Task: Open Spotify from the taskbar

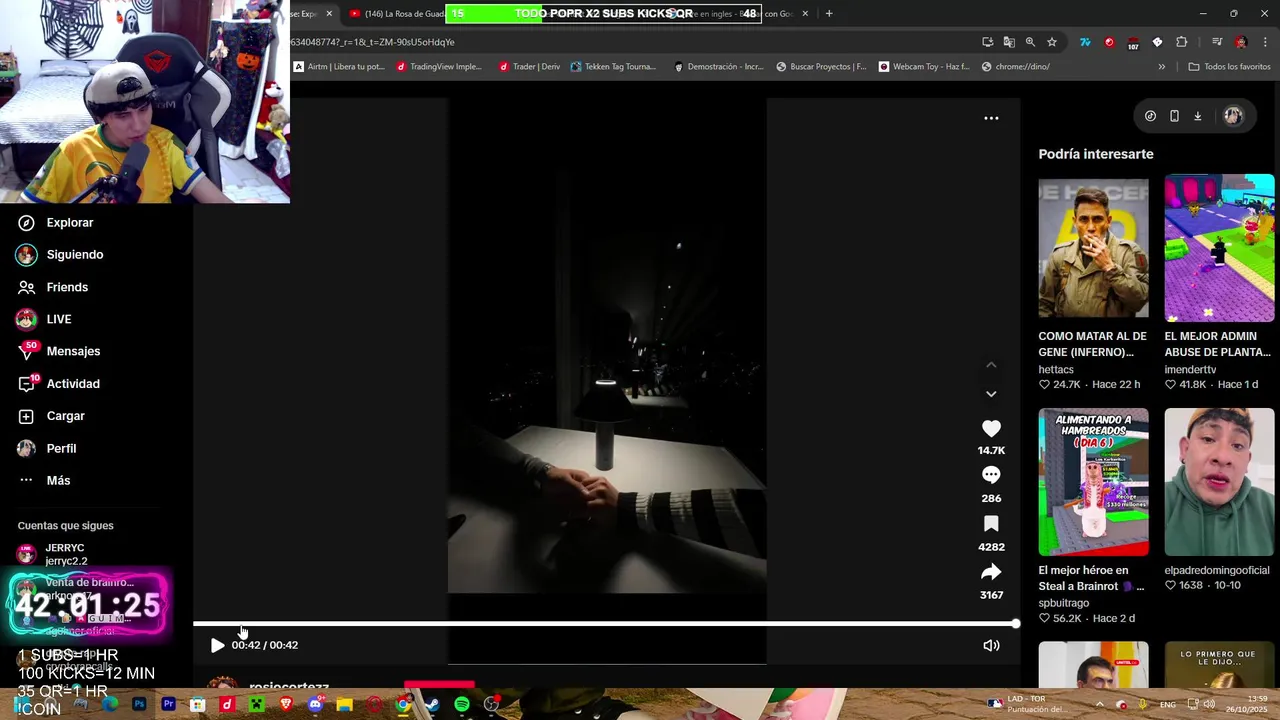Action: [x=462, y=705]
